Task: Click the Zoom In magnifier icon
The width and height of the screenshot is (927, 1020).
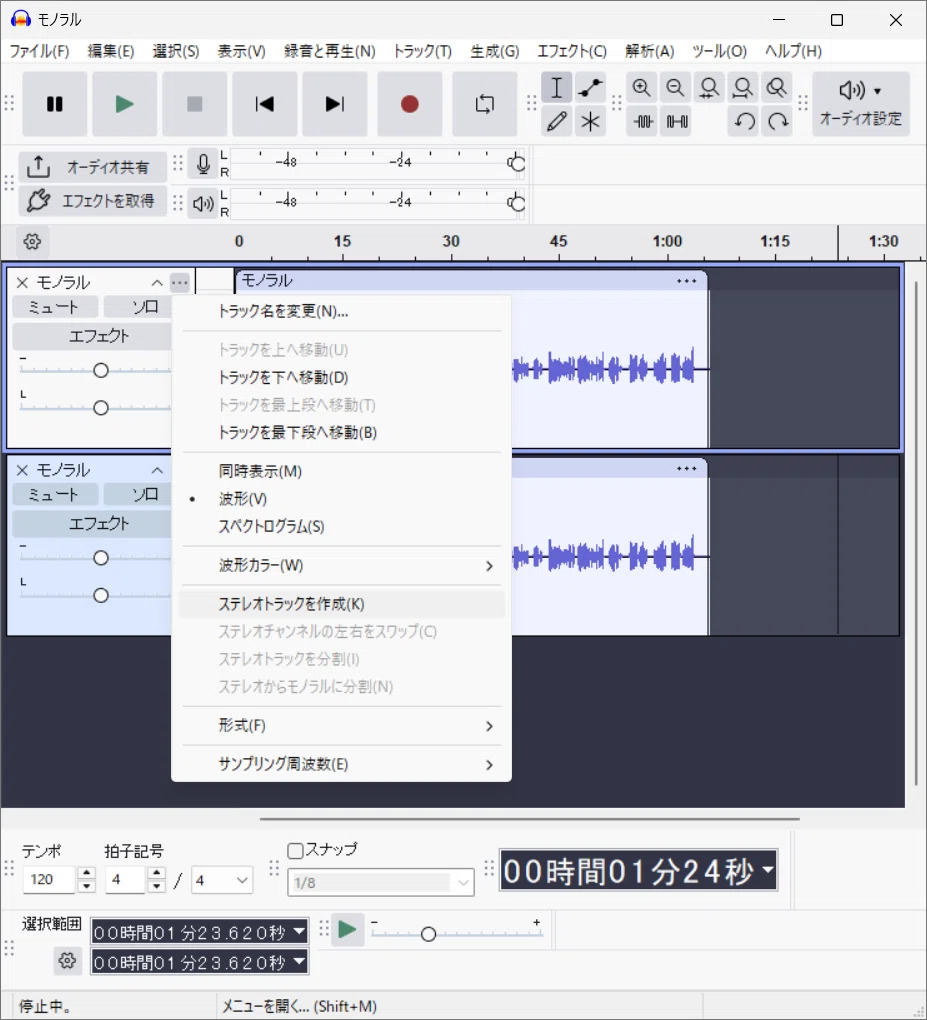Action: (641, 88)
